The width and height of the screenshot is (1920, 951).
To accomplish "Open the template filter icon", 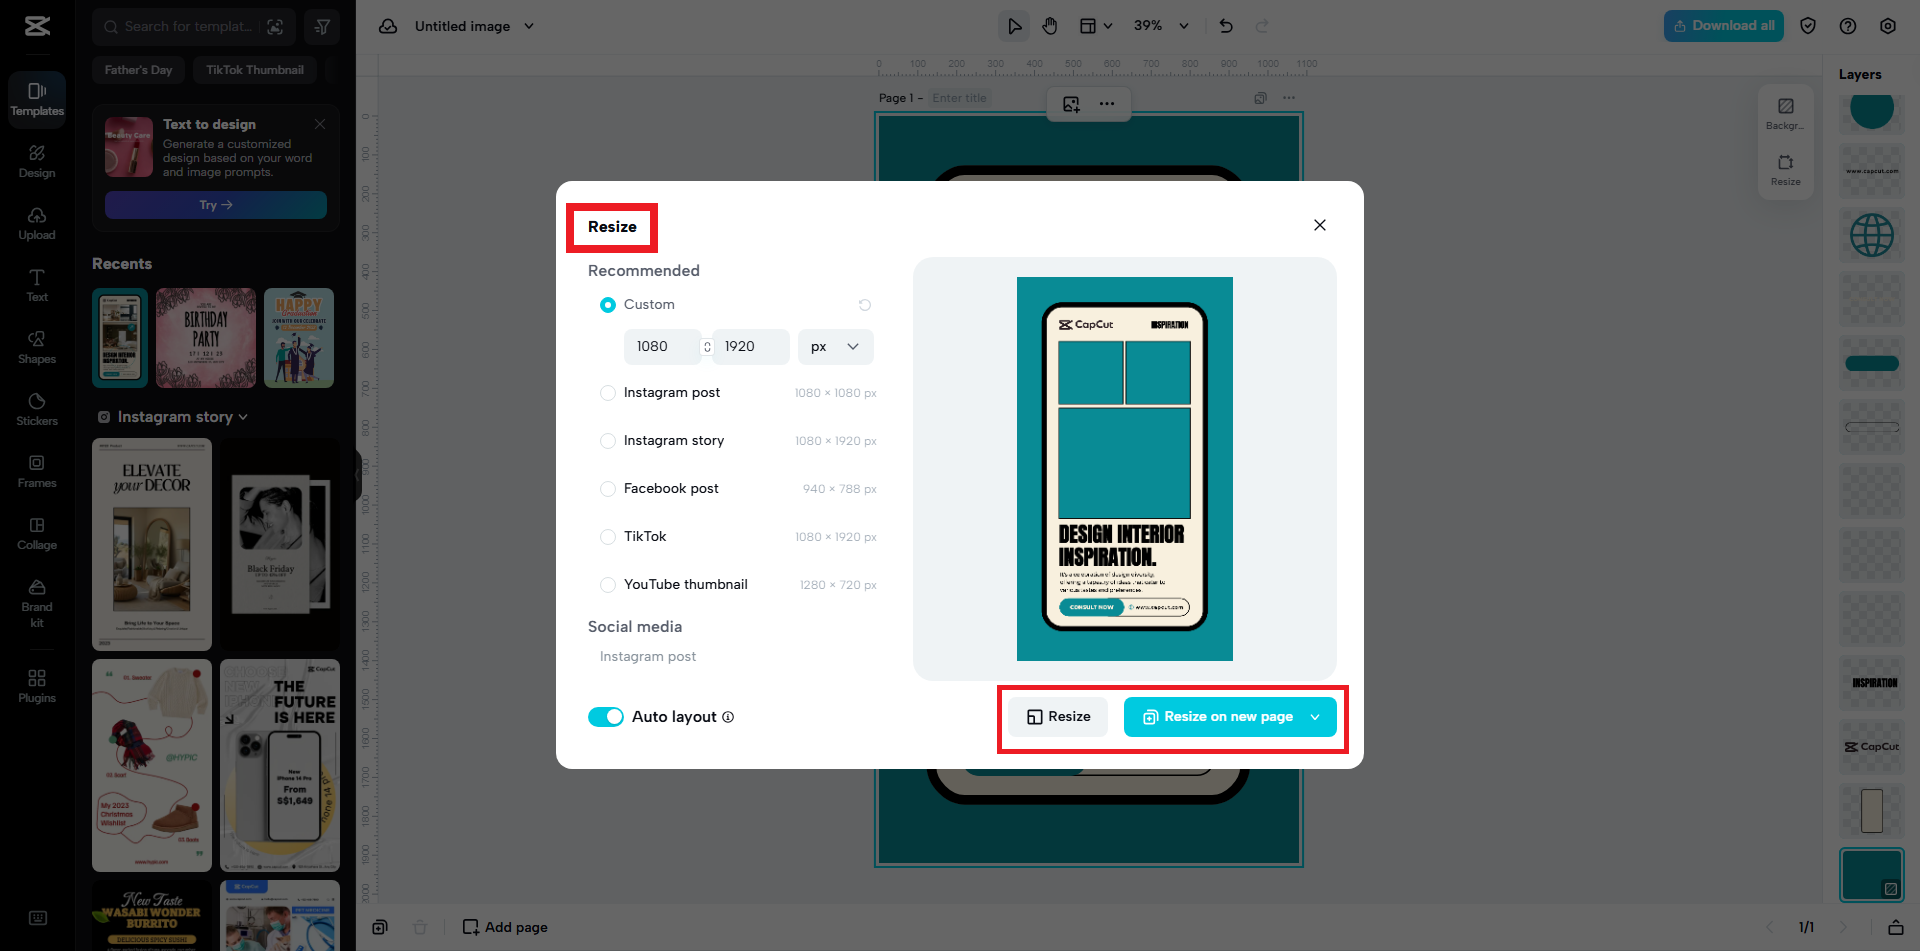I will [322, 27].
